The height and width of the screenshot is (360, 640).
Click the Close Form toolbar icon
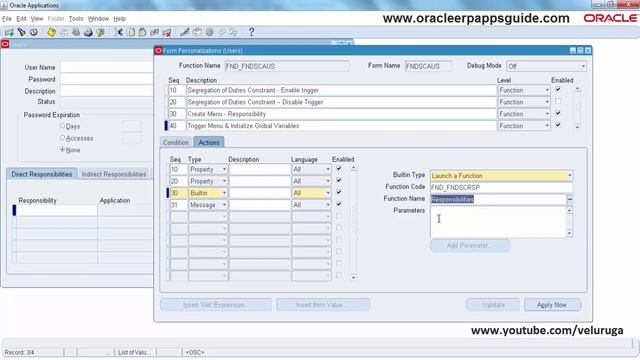(100, 32)
